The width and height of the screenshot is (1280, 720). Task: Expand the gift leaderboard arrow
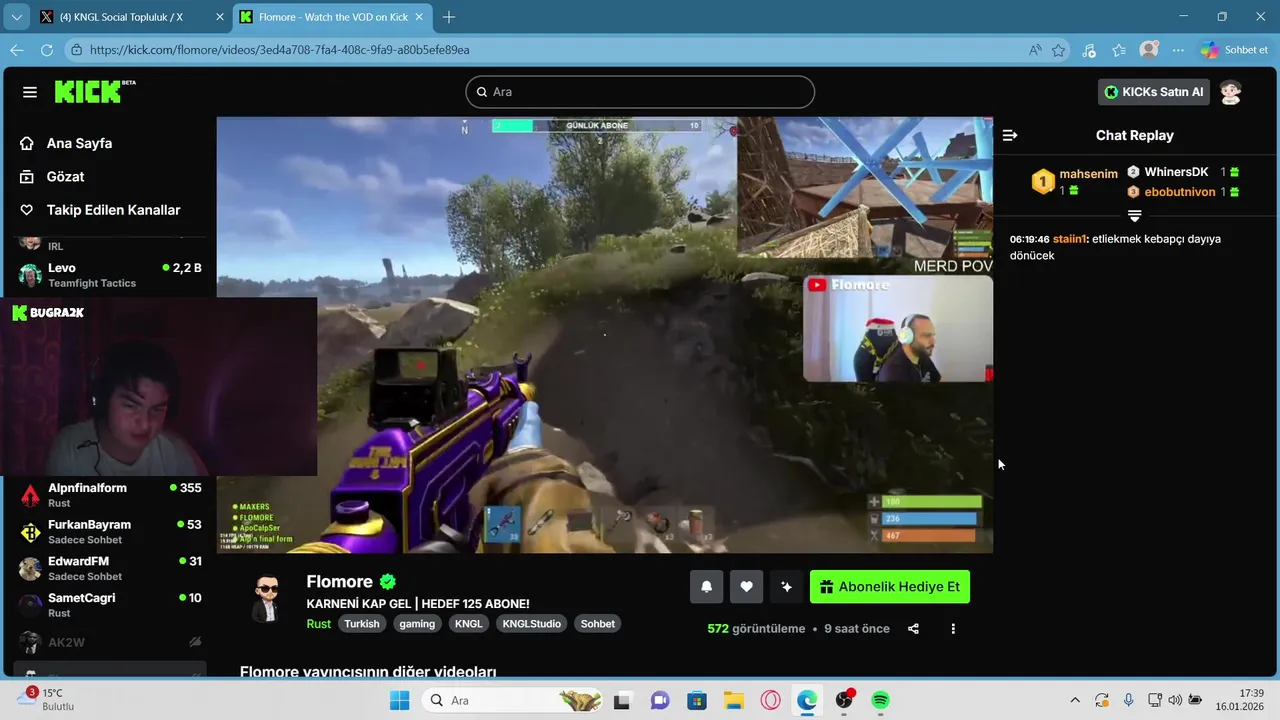(x=1134, y=216)
